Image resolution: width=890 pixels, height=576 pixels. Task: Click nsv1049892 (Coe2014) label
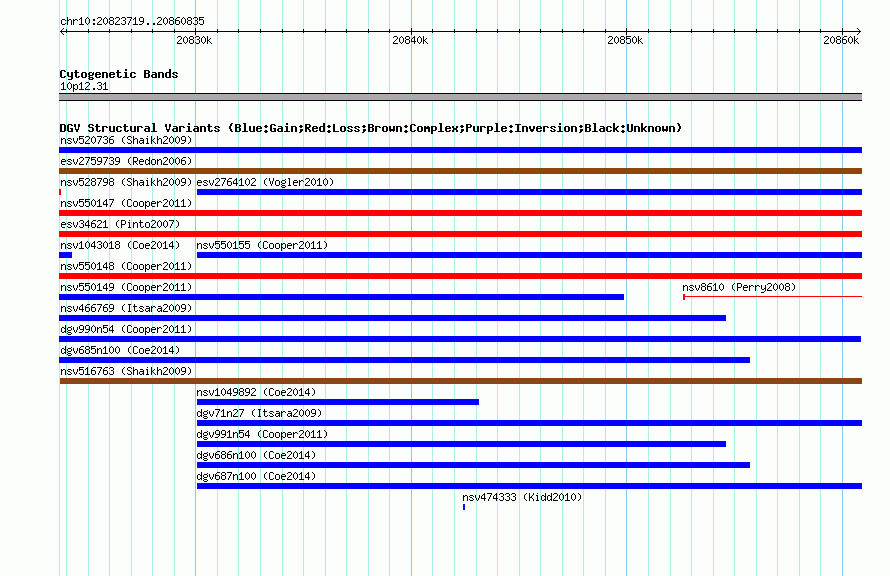[x=256, y=392]
